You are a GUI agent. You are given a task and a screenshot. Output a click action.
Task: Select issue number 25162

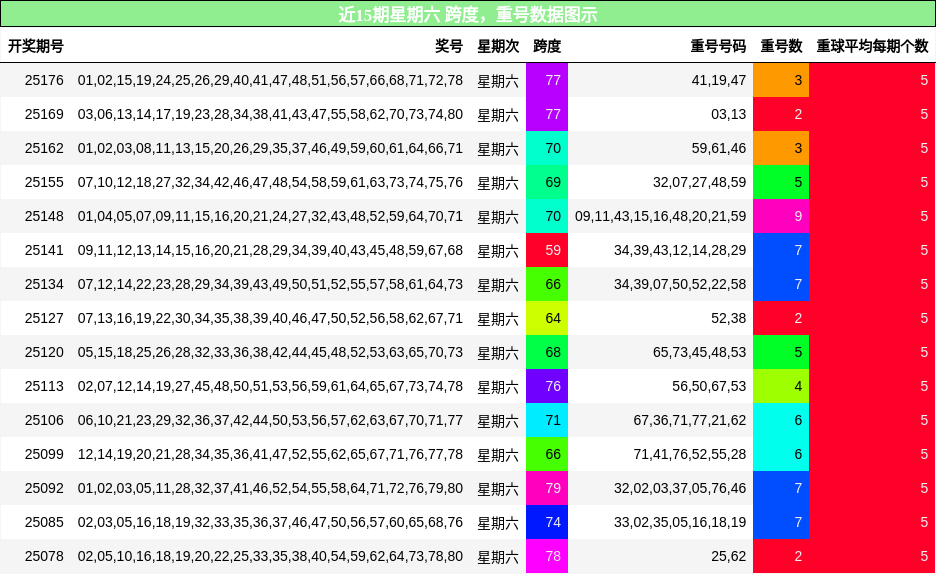click(44, 148)
